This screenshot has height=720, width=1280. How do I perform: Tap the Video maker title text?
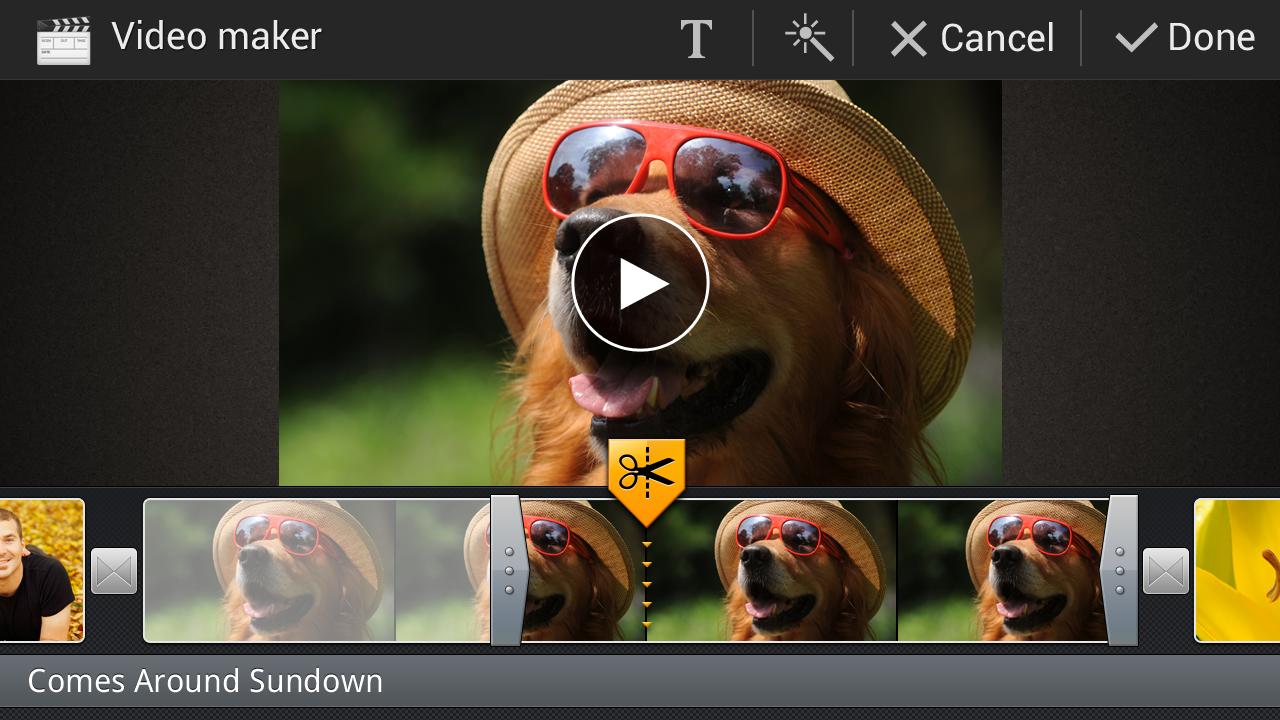pos(216,37)
